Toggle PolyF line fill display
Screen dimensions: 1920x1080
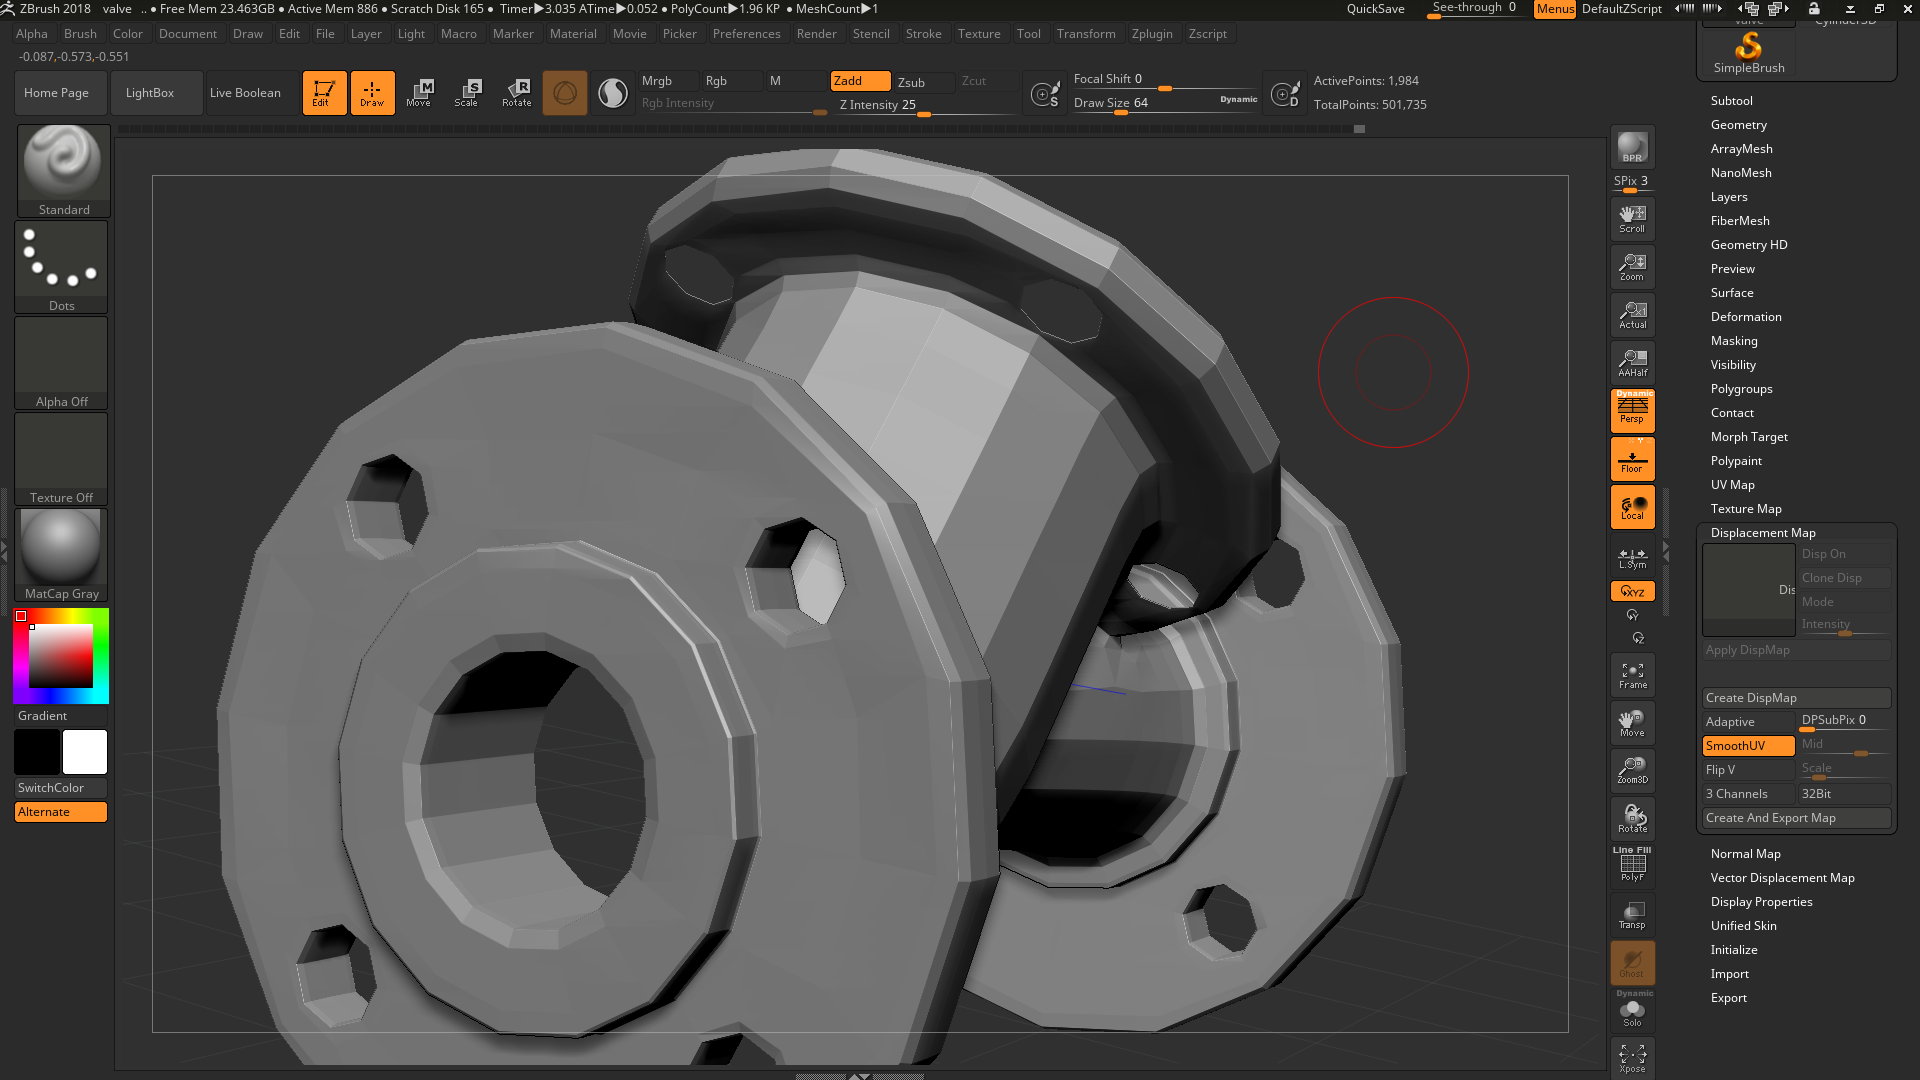[1632, 867]
